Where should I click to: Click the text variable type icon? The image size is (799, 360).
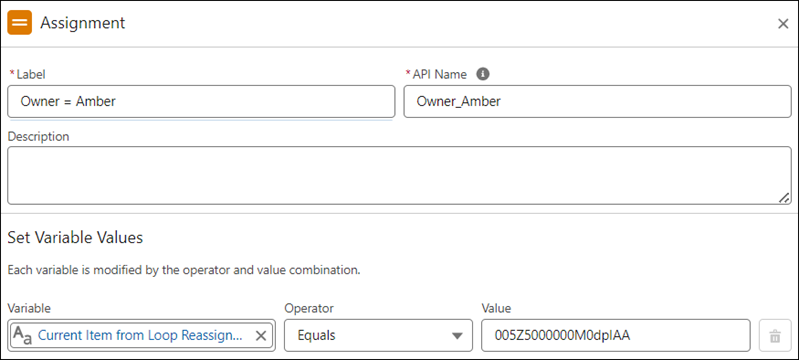(x=22, y=336)
